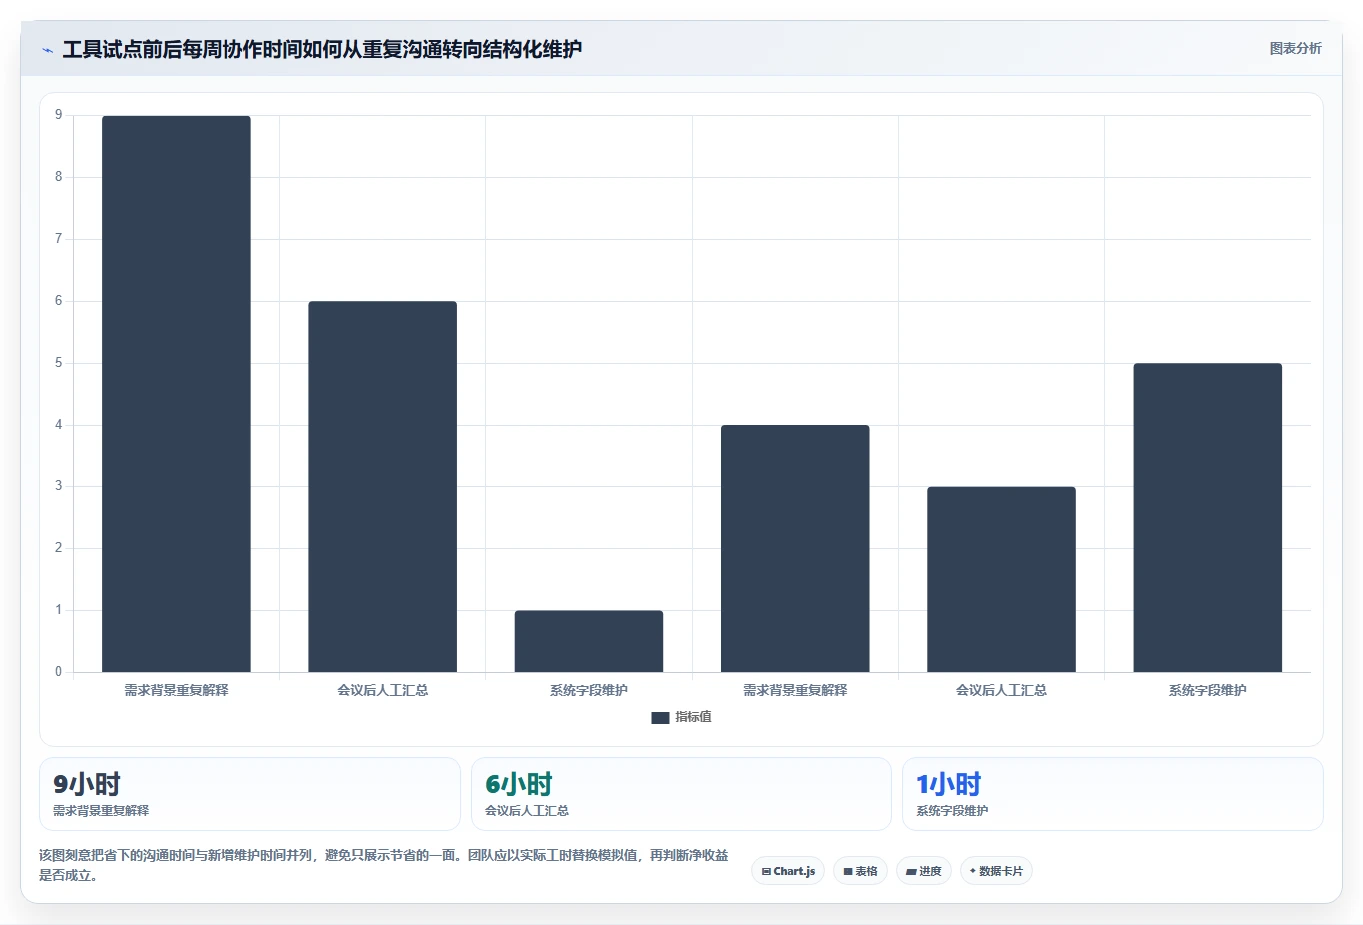Click the 会议后人工汇总 caption in 6小时 card
1363x925 pixels.
(527, 811)
